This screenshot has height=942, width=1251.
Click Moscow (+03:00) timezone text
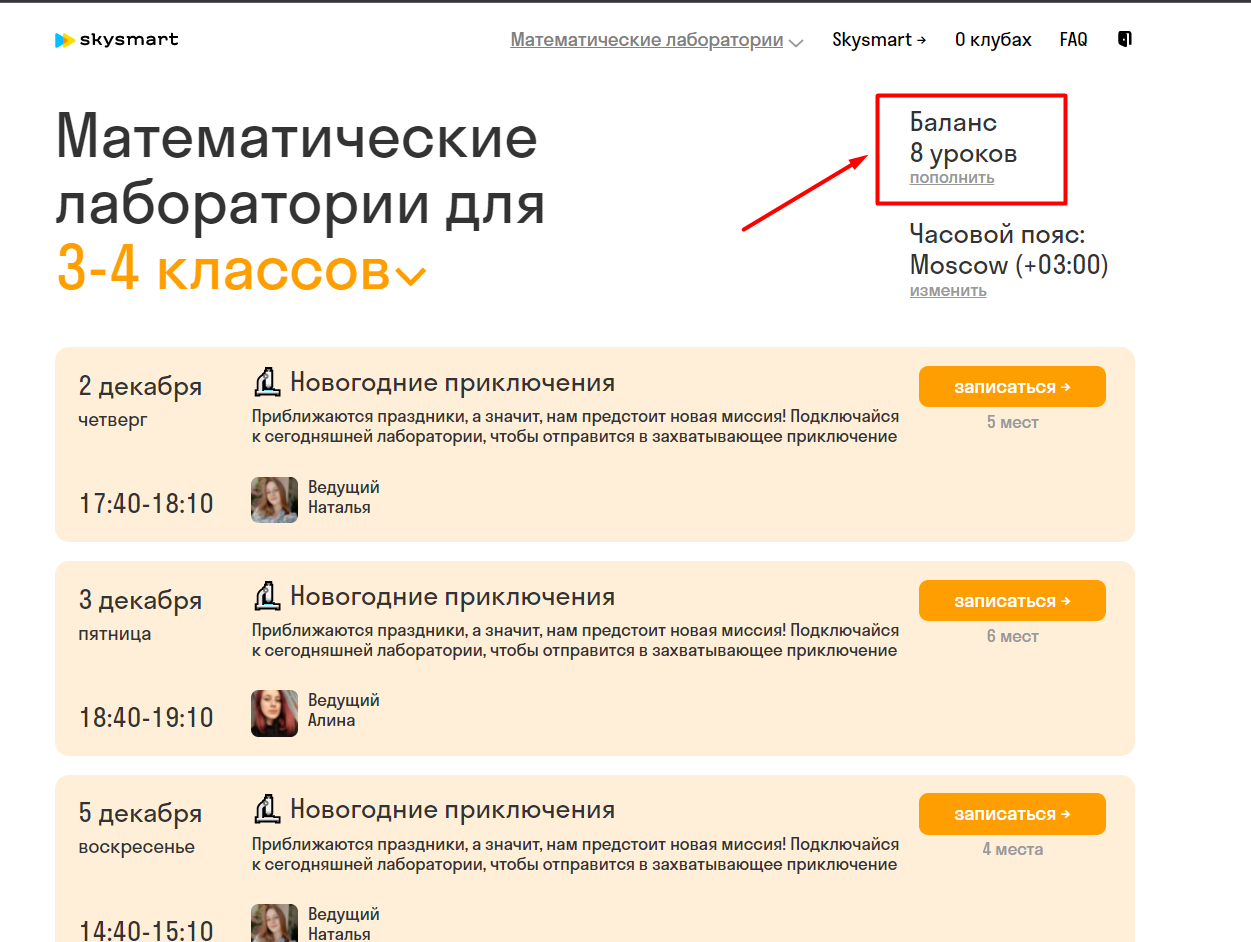pos(1009,265)
